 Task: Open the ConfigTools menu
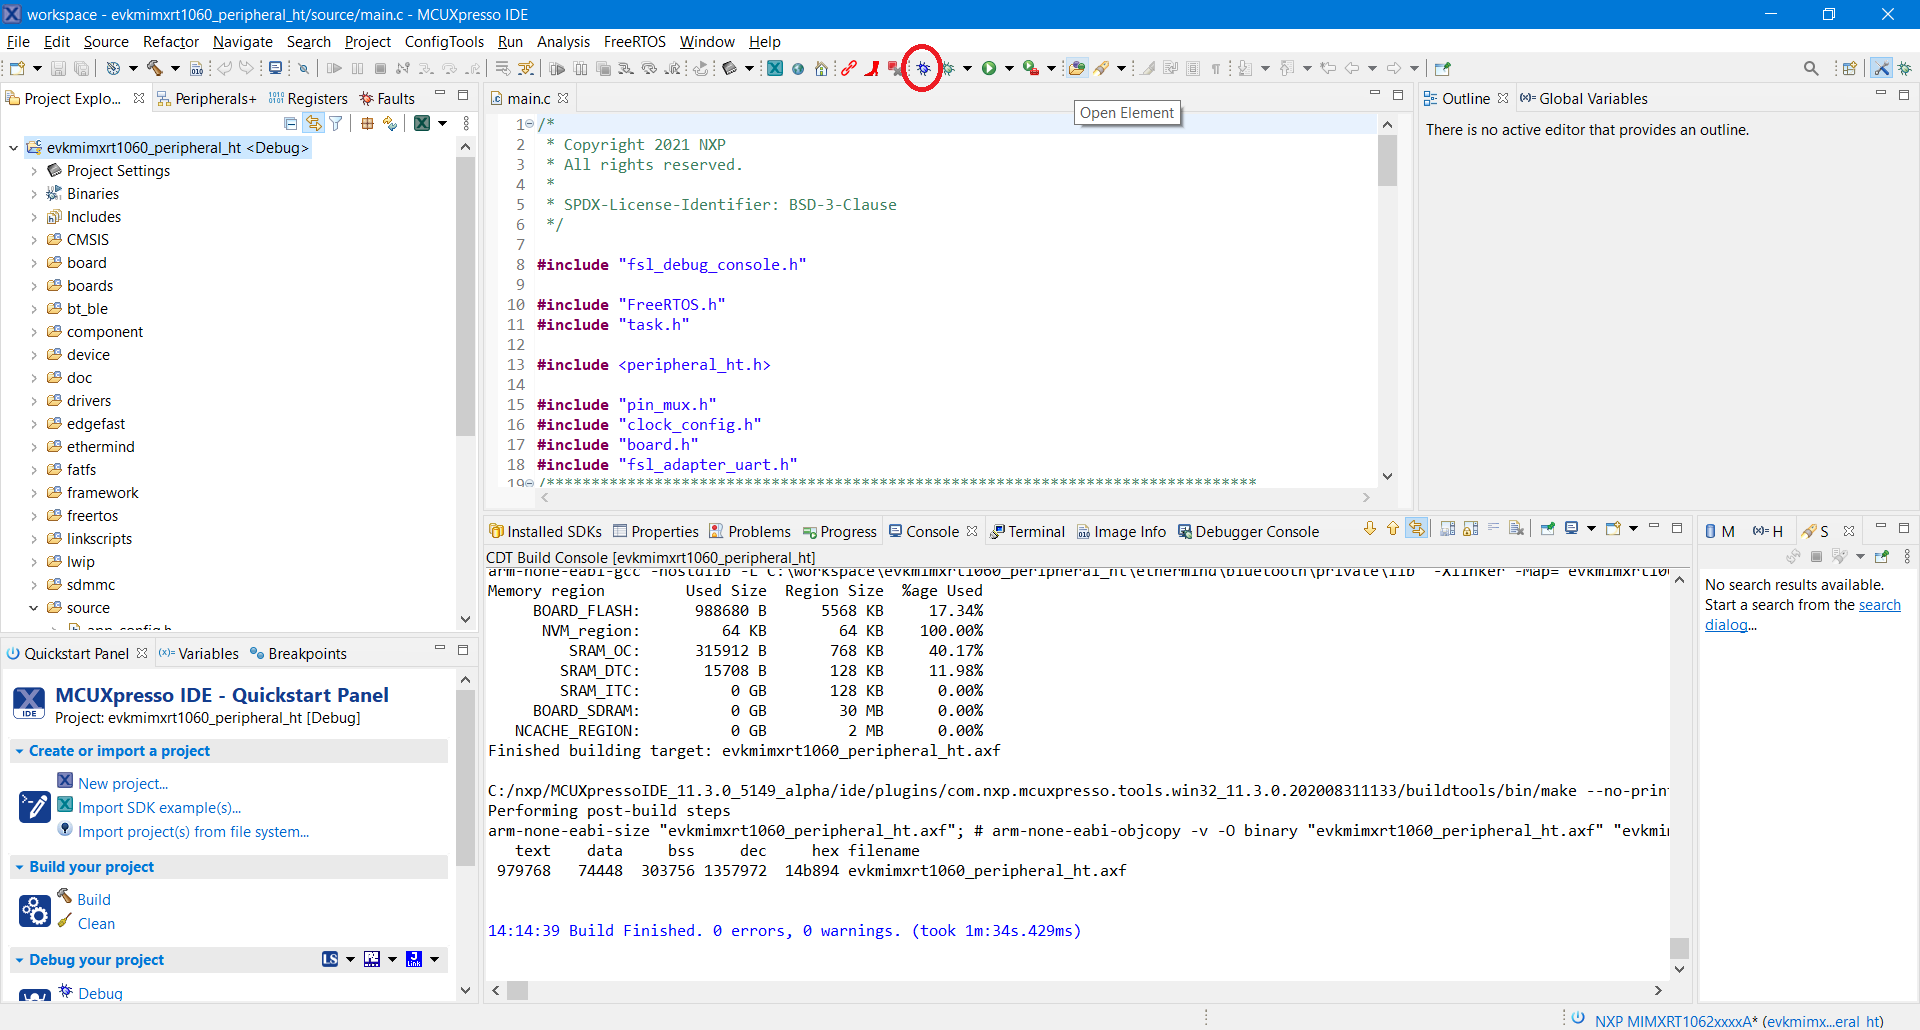443,42
